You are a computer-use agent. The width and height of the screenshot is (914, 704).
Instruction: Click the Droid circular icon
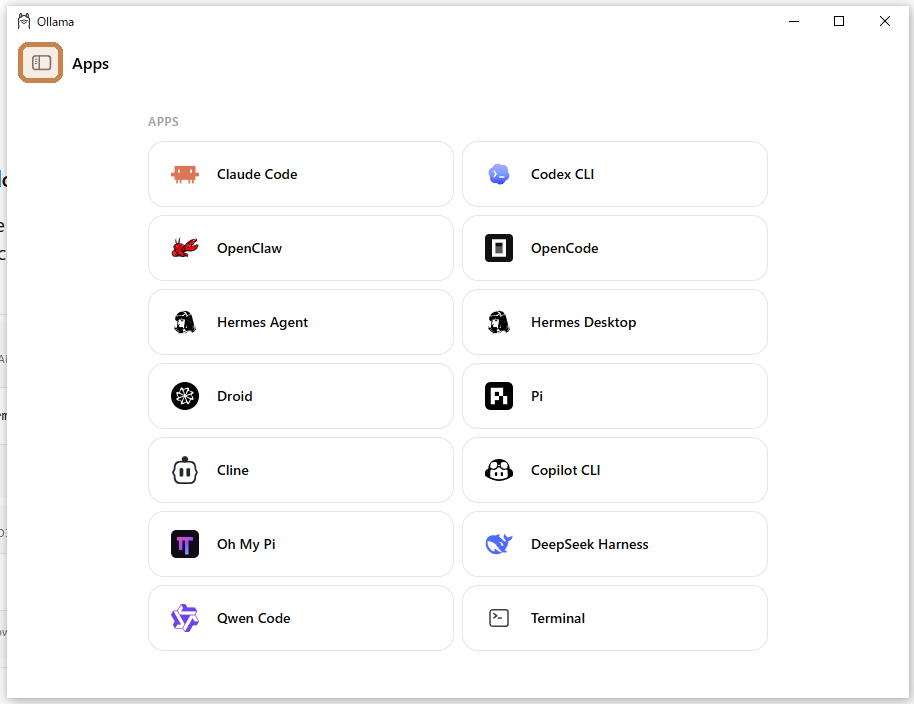tap(185, 396)
